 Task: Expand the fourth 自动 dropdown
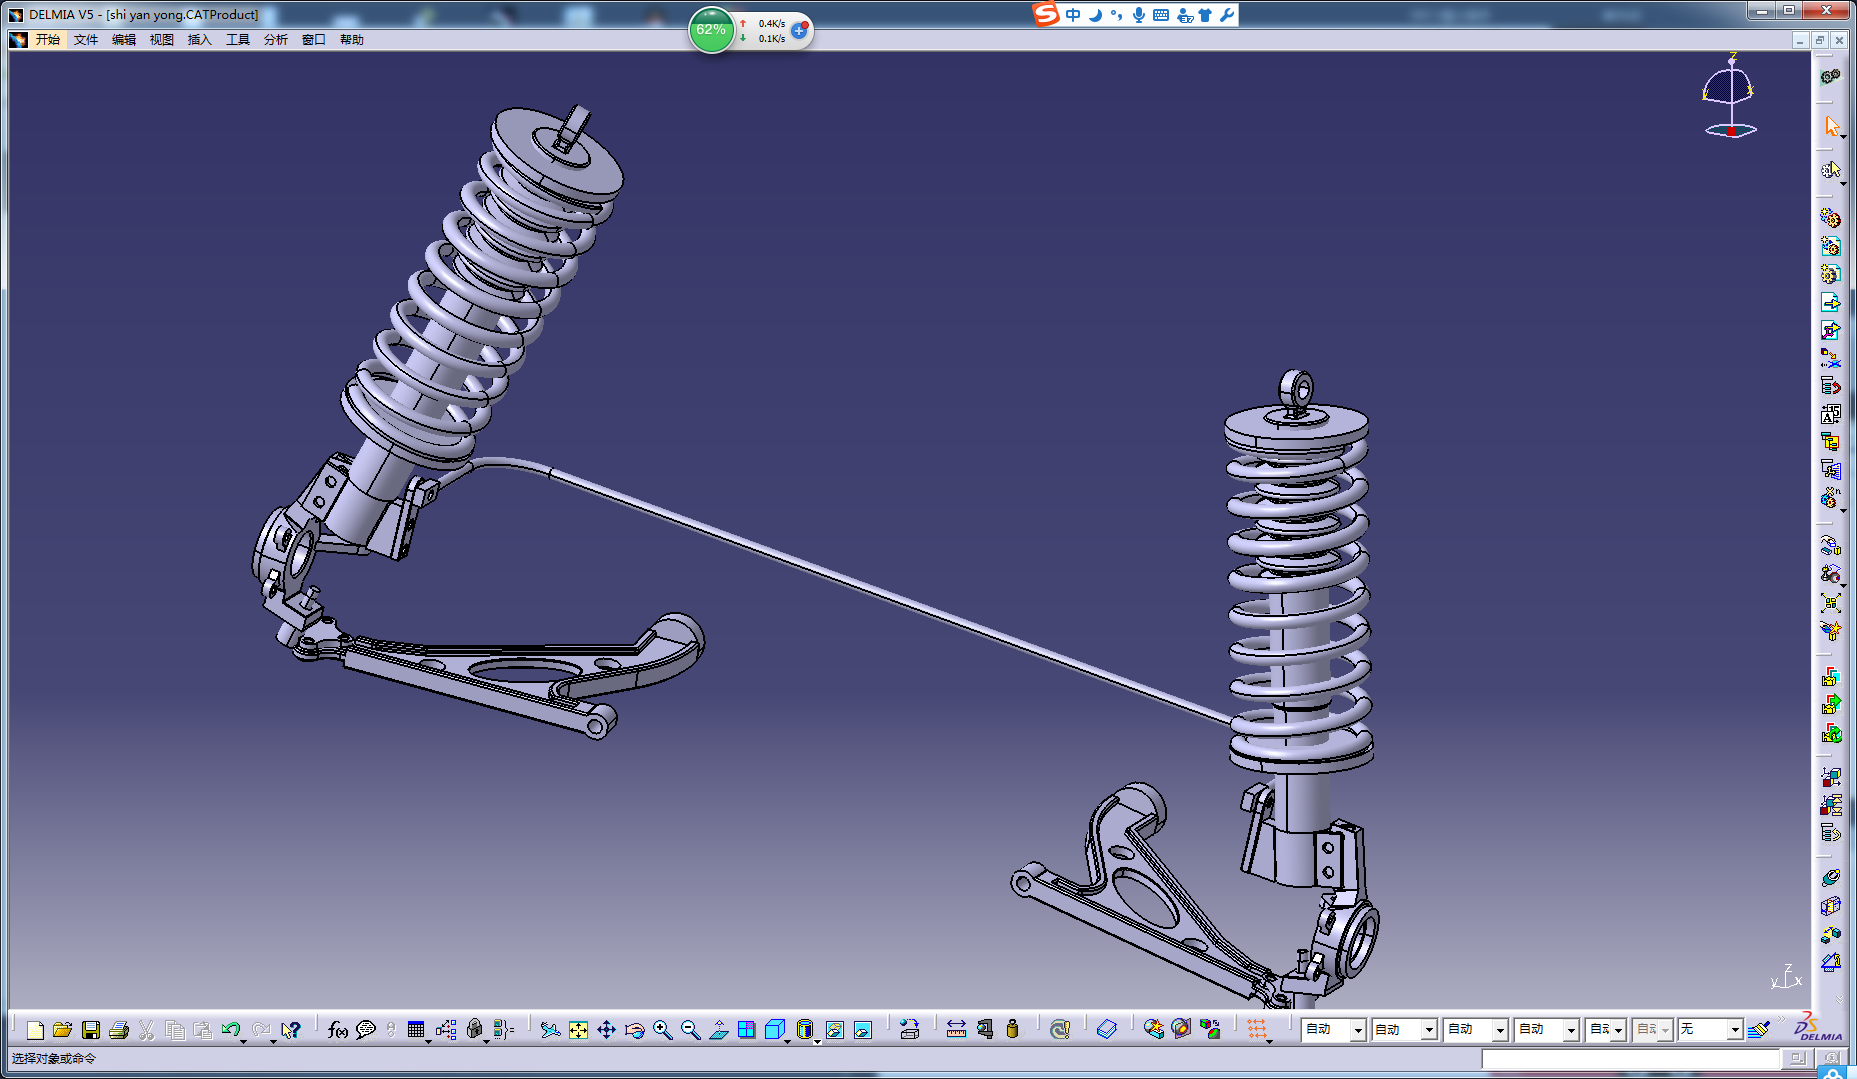[x=1571, y=1030]
